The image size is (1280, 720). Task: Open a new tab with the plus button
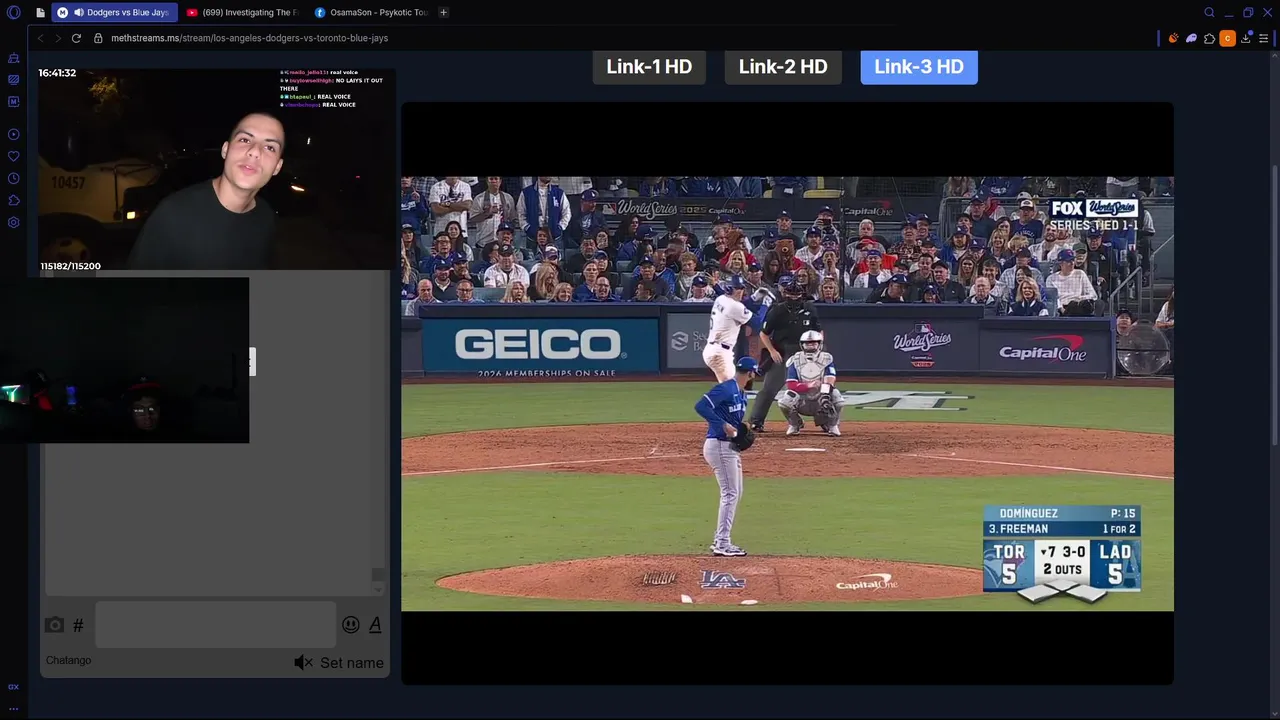(443, 12)
